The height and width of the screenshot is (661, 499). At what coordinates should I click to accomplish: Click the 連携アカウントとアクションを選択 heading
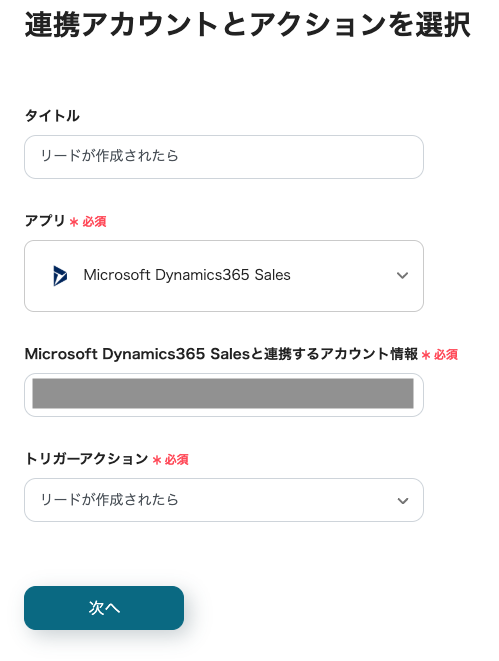248,24
